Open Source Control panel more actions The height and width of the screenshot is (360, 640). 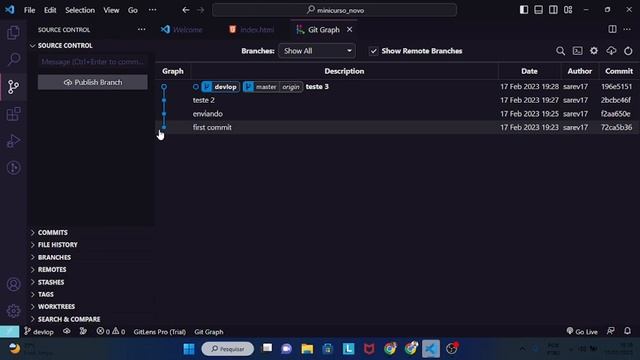[141, 29]
